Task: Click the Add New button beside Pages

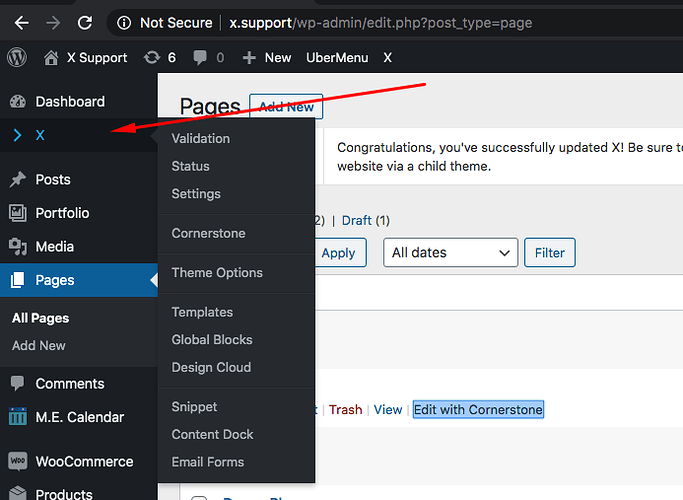Action: 286,106
